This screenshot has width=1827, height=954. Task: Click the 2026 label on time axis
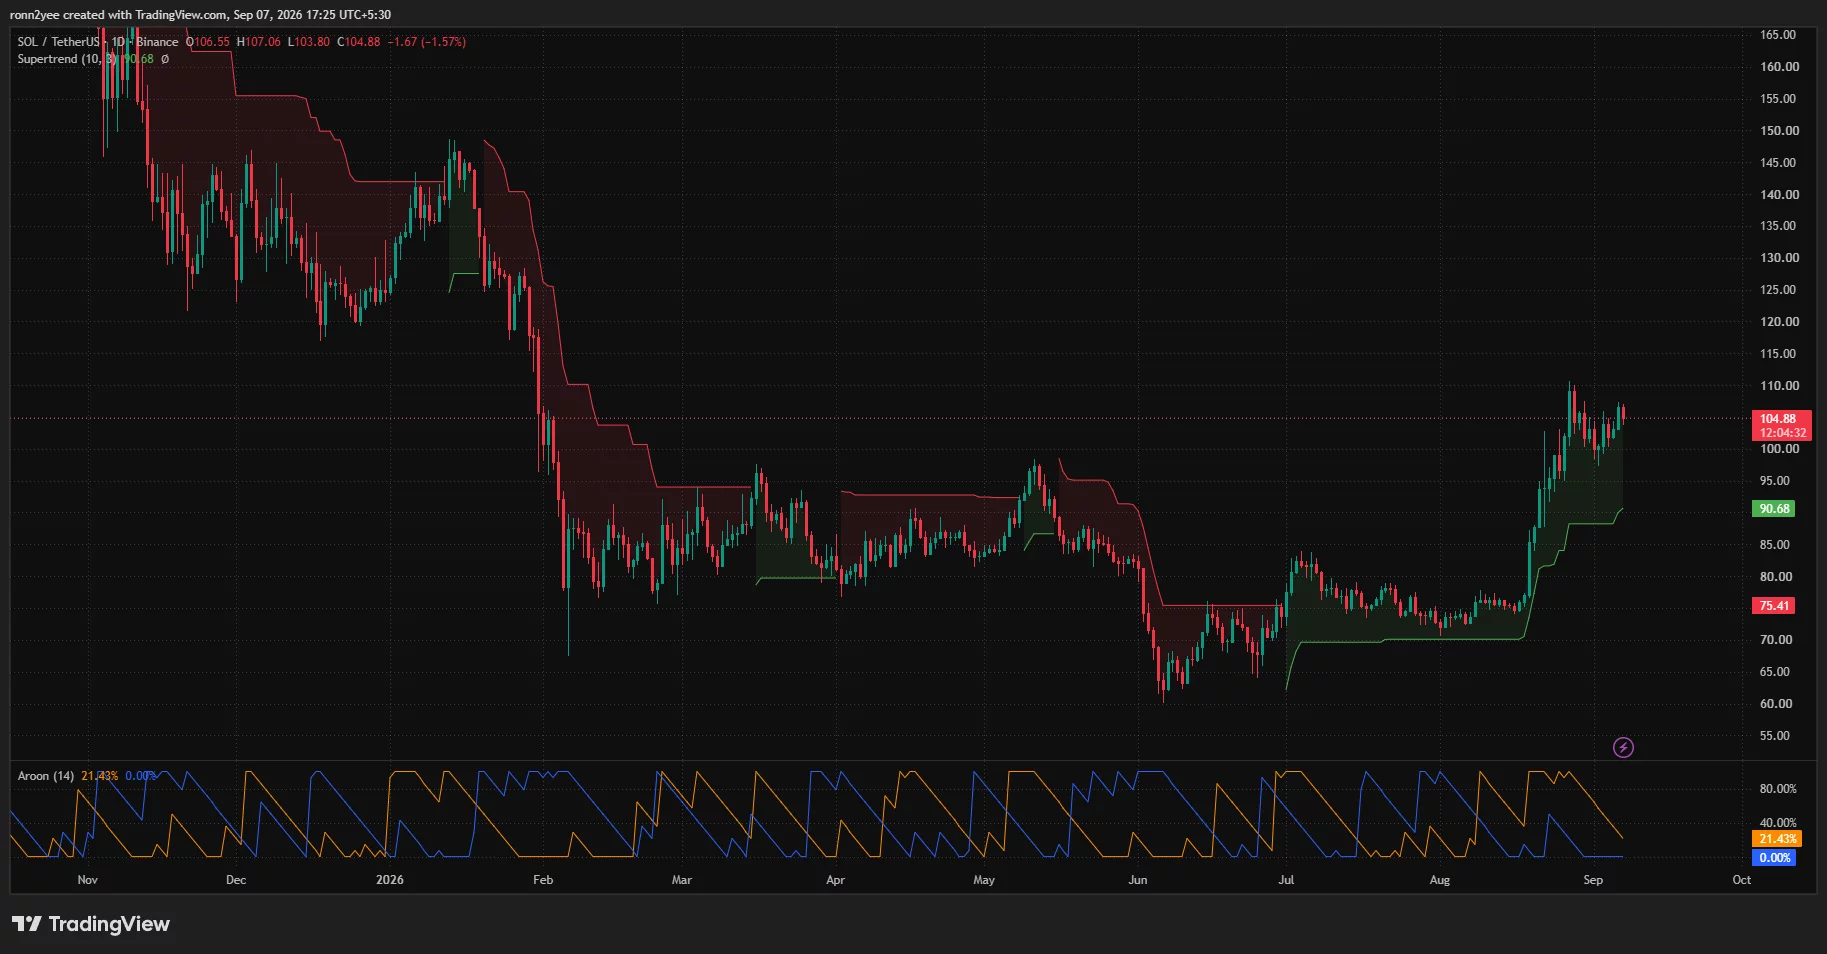(x=390, y=880)
